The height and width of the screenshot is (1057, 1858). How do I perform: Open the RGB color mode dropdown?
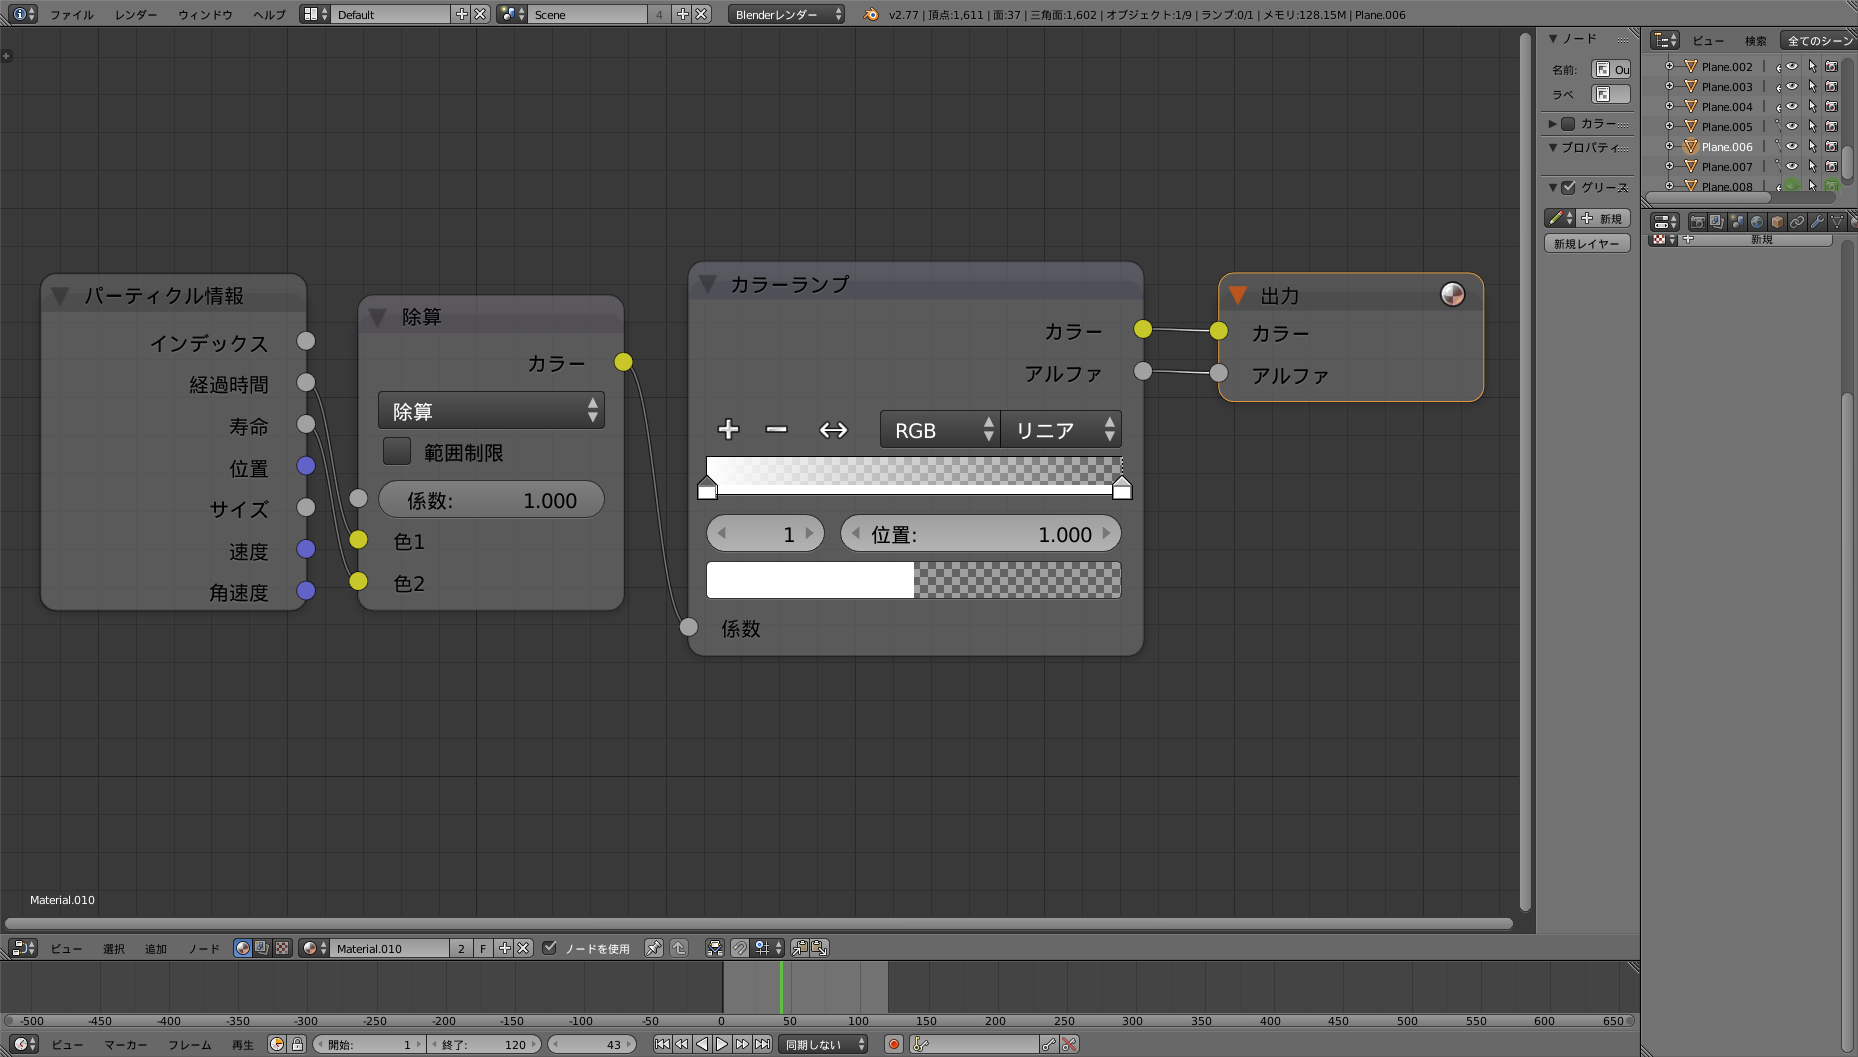coord(940,430)
